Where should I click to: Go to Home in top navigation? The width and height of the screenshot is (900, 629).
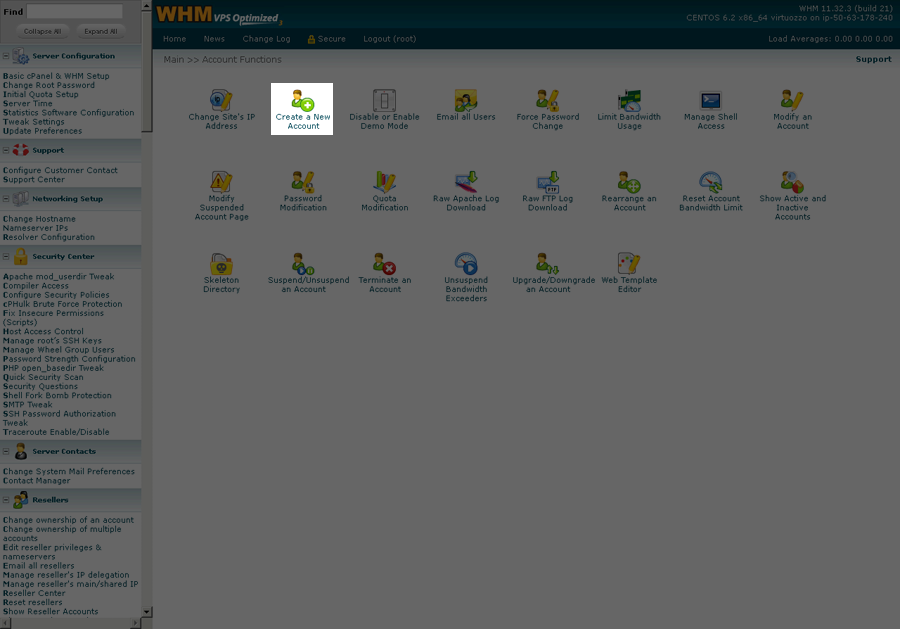(x=174, y=39)
